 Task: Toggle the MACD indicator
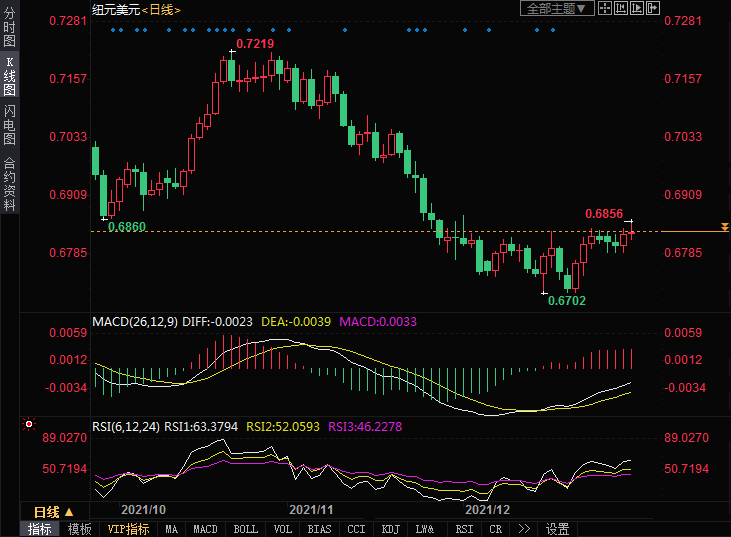pyautogui.click(x=206, y=529)
